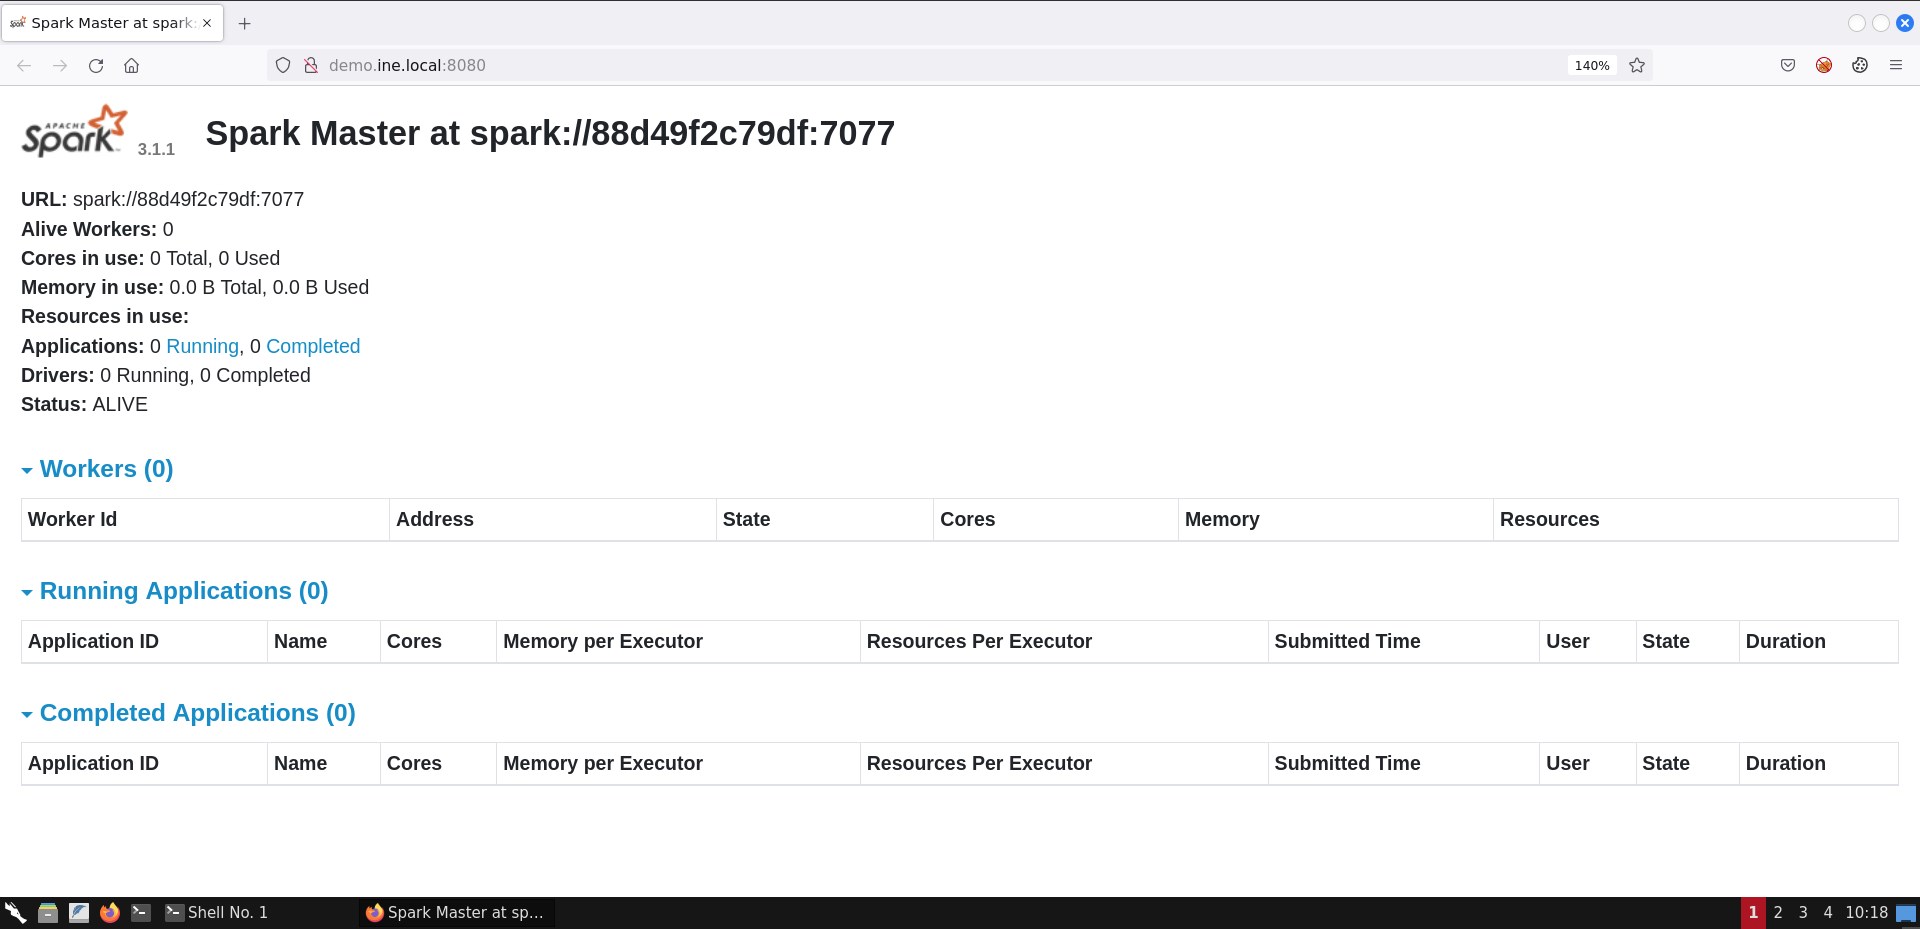The height and width of the screenshot is (929, 1920).
Task: Switch to workspace 4
Action: [1828, 912]
